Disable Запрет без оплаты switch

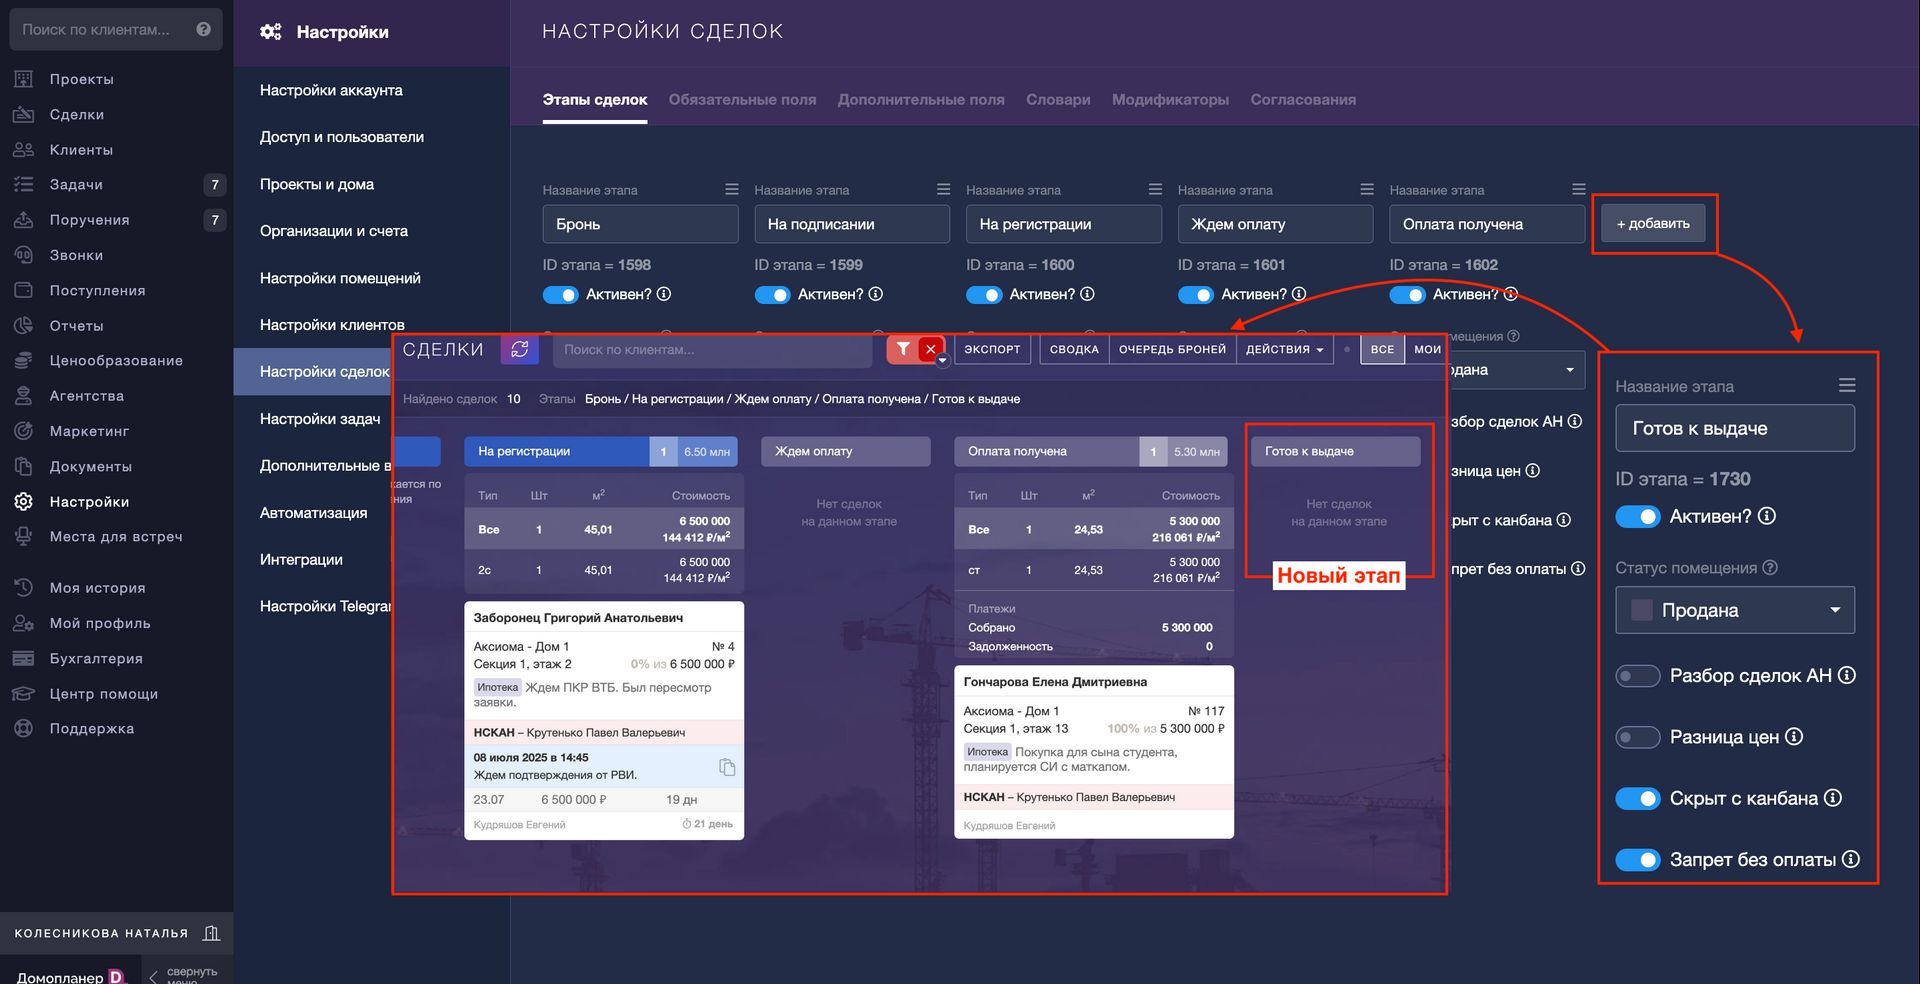tap(1638, 860)
